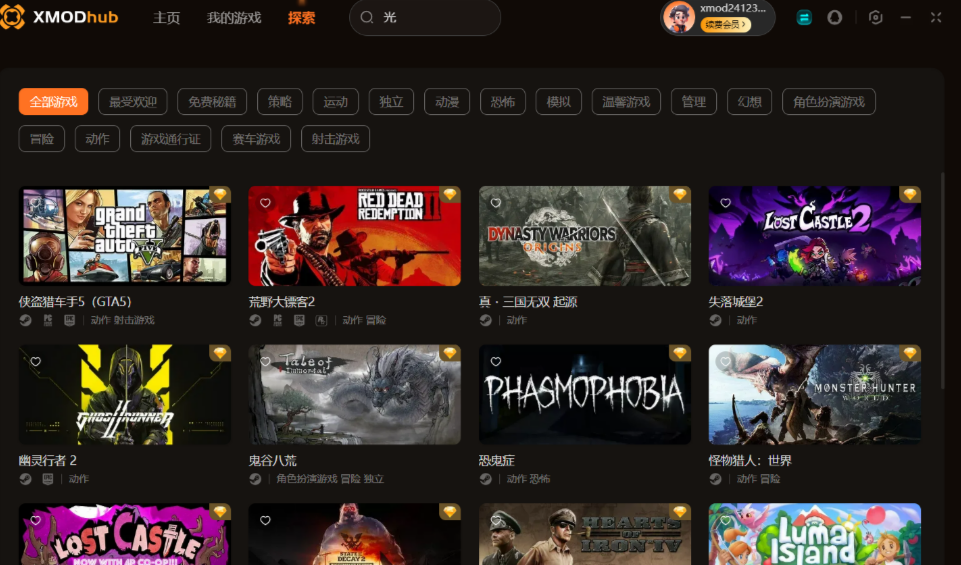Select the 探索 tab
961x565 pixels.
click(x=302, y=18)
